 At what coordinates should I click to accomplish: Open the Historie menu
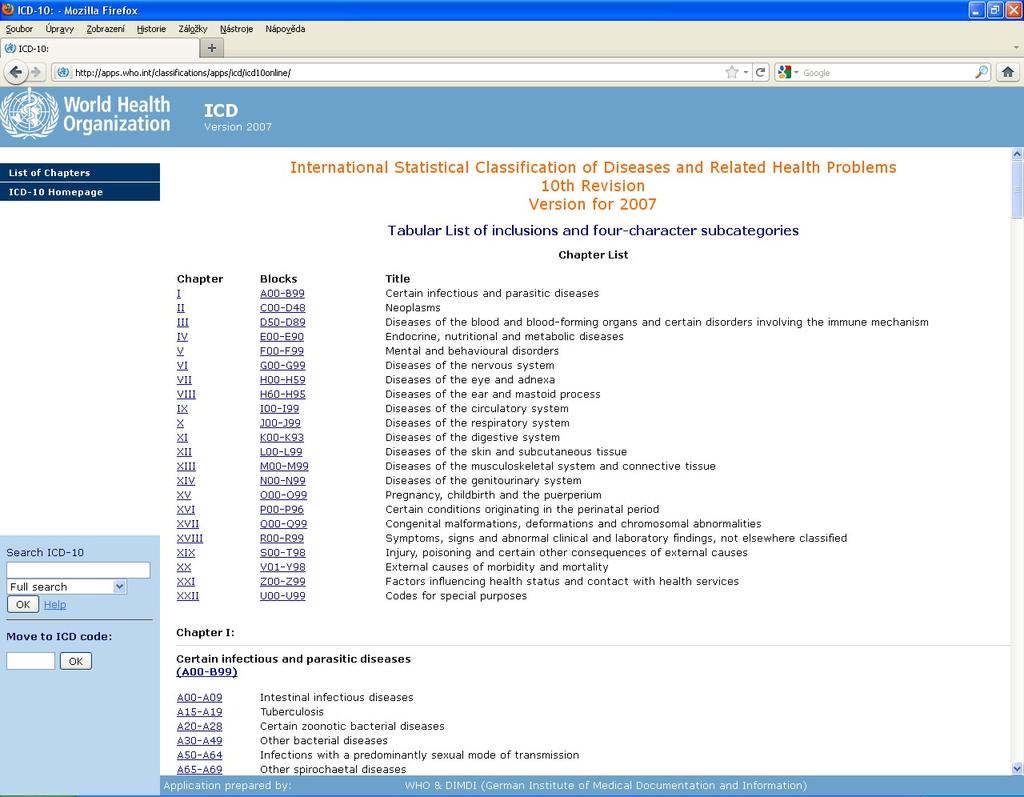(x=151, y=29)
